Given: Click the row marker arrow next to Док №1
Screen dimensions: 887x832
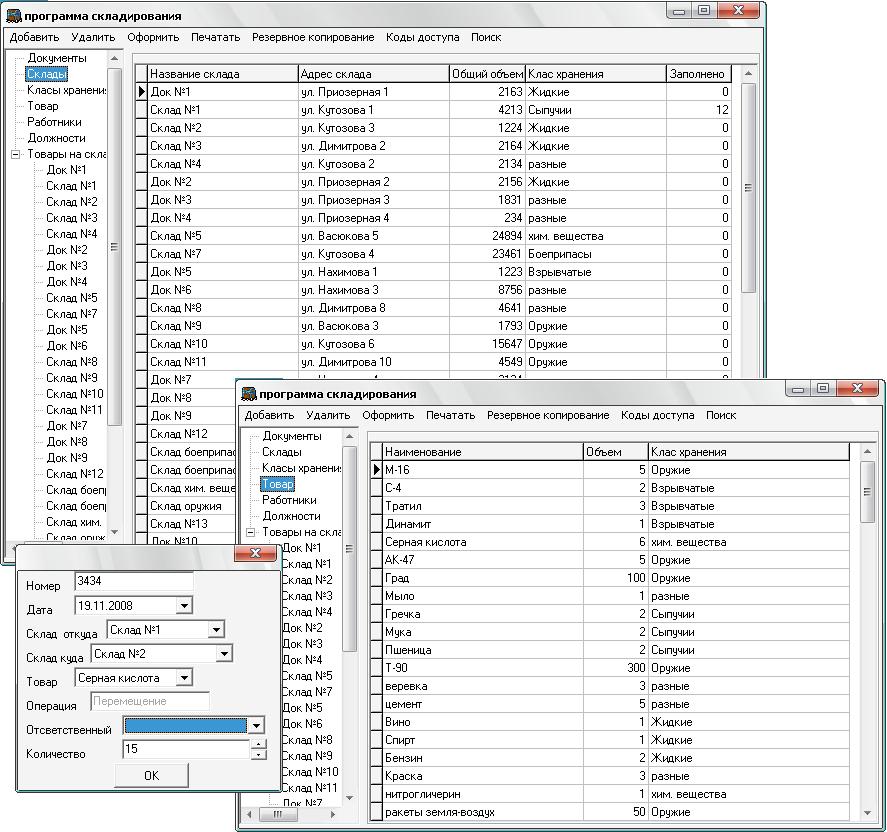Looking at the screenshot, I should pyautogui.click(x=141, y=92).
